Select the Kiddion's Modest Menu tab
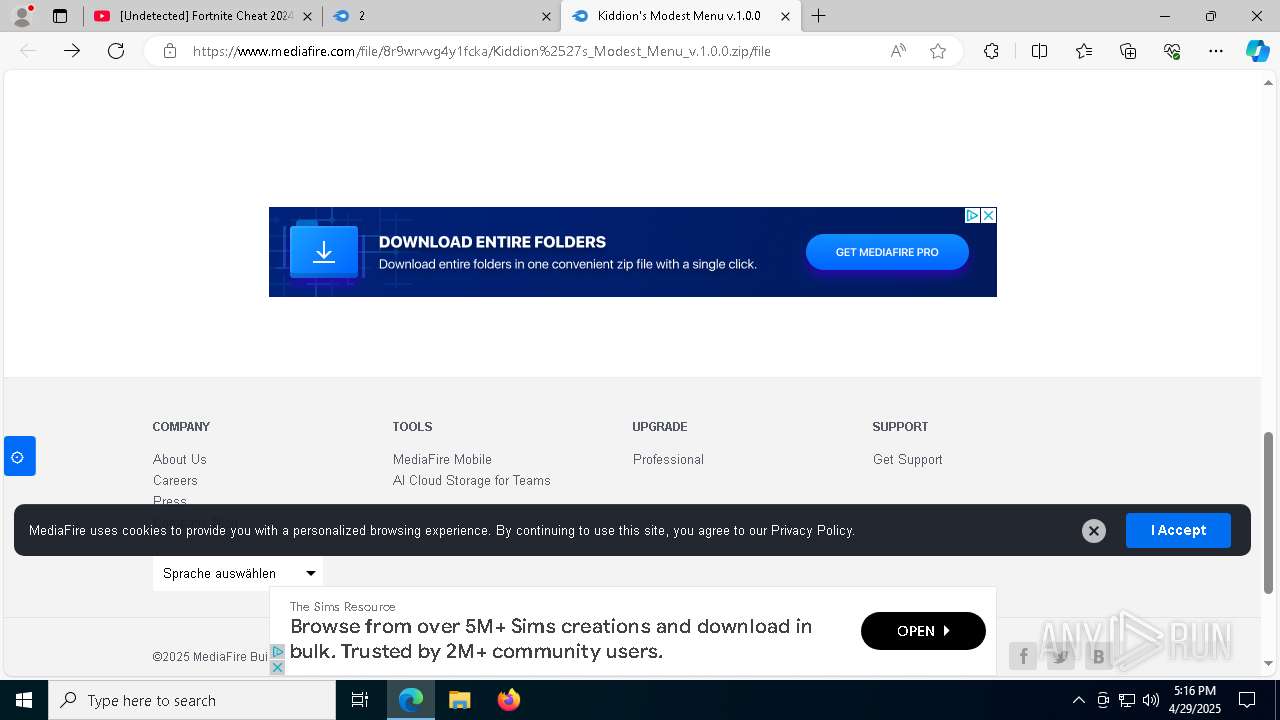Screen dimensions: 1280x720 tap(680, 16)
